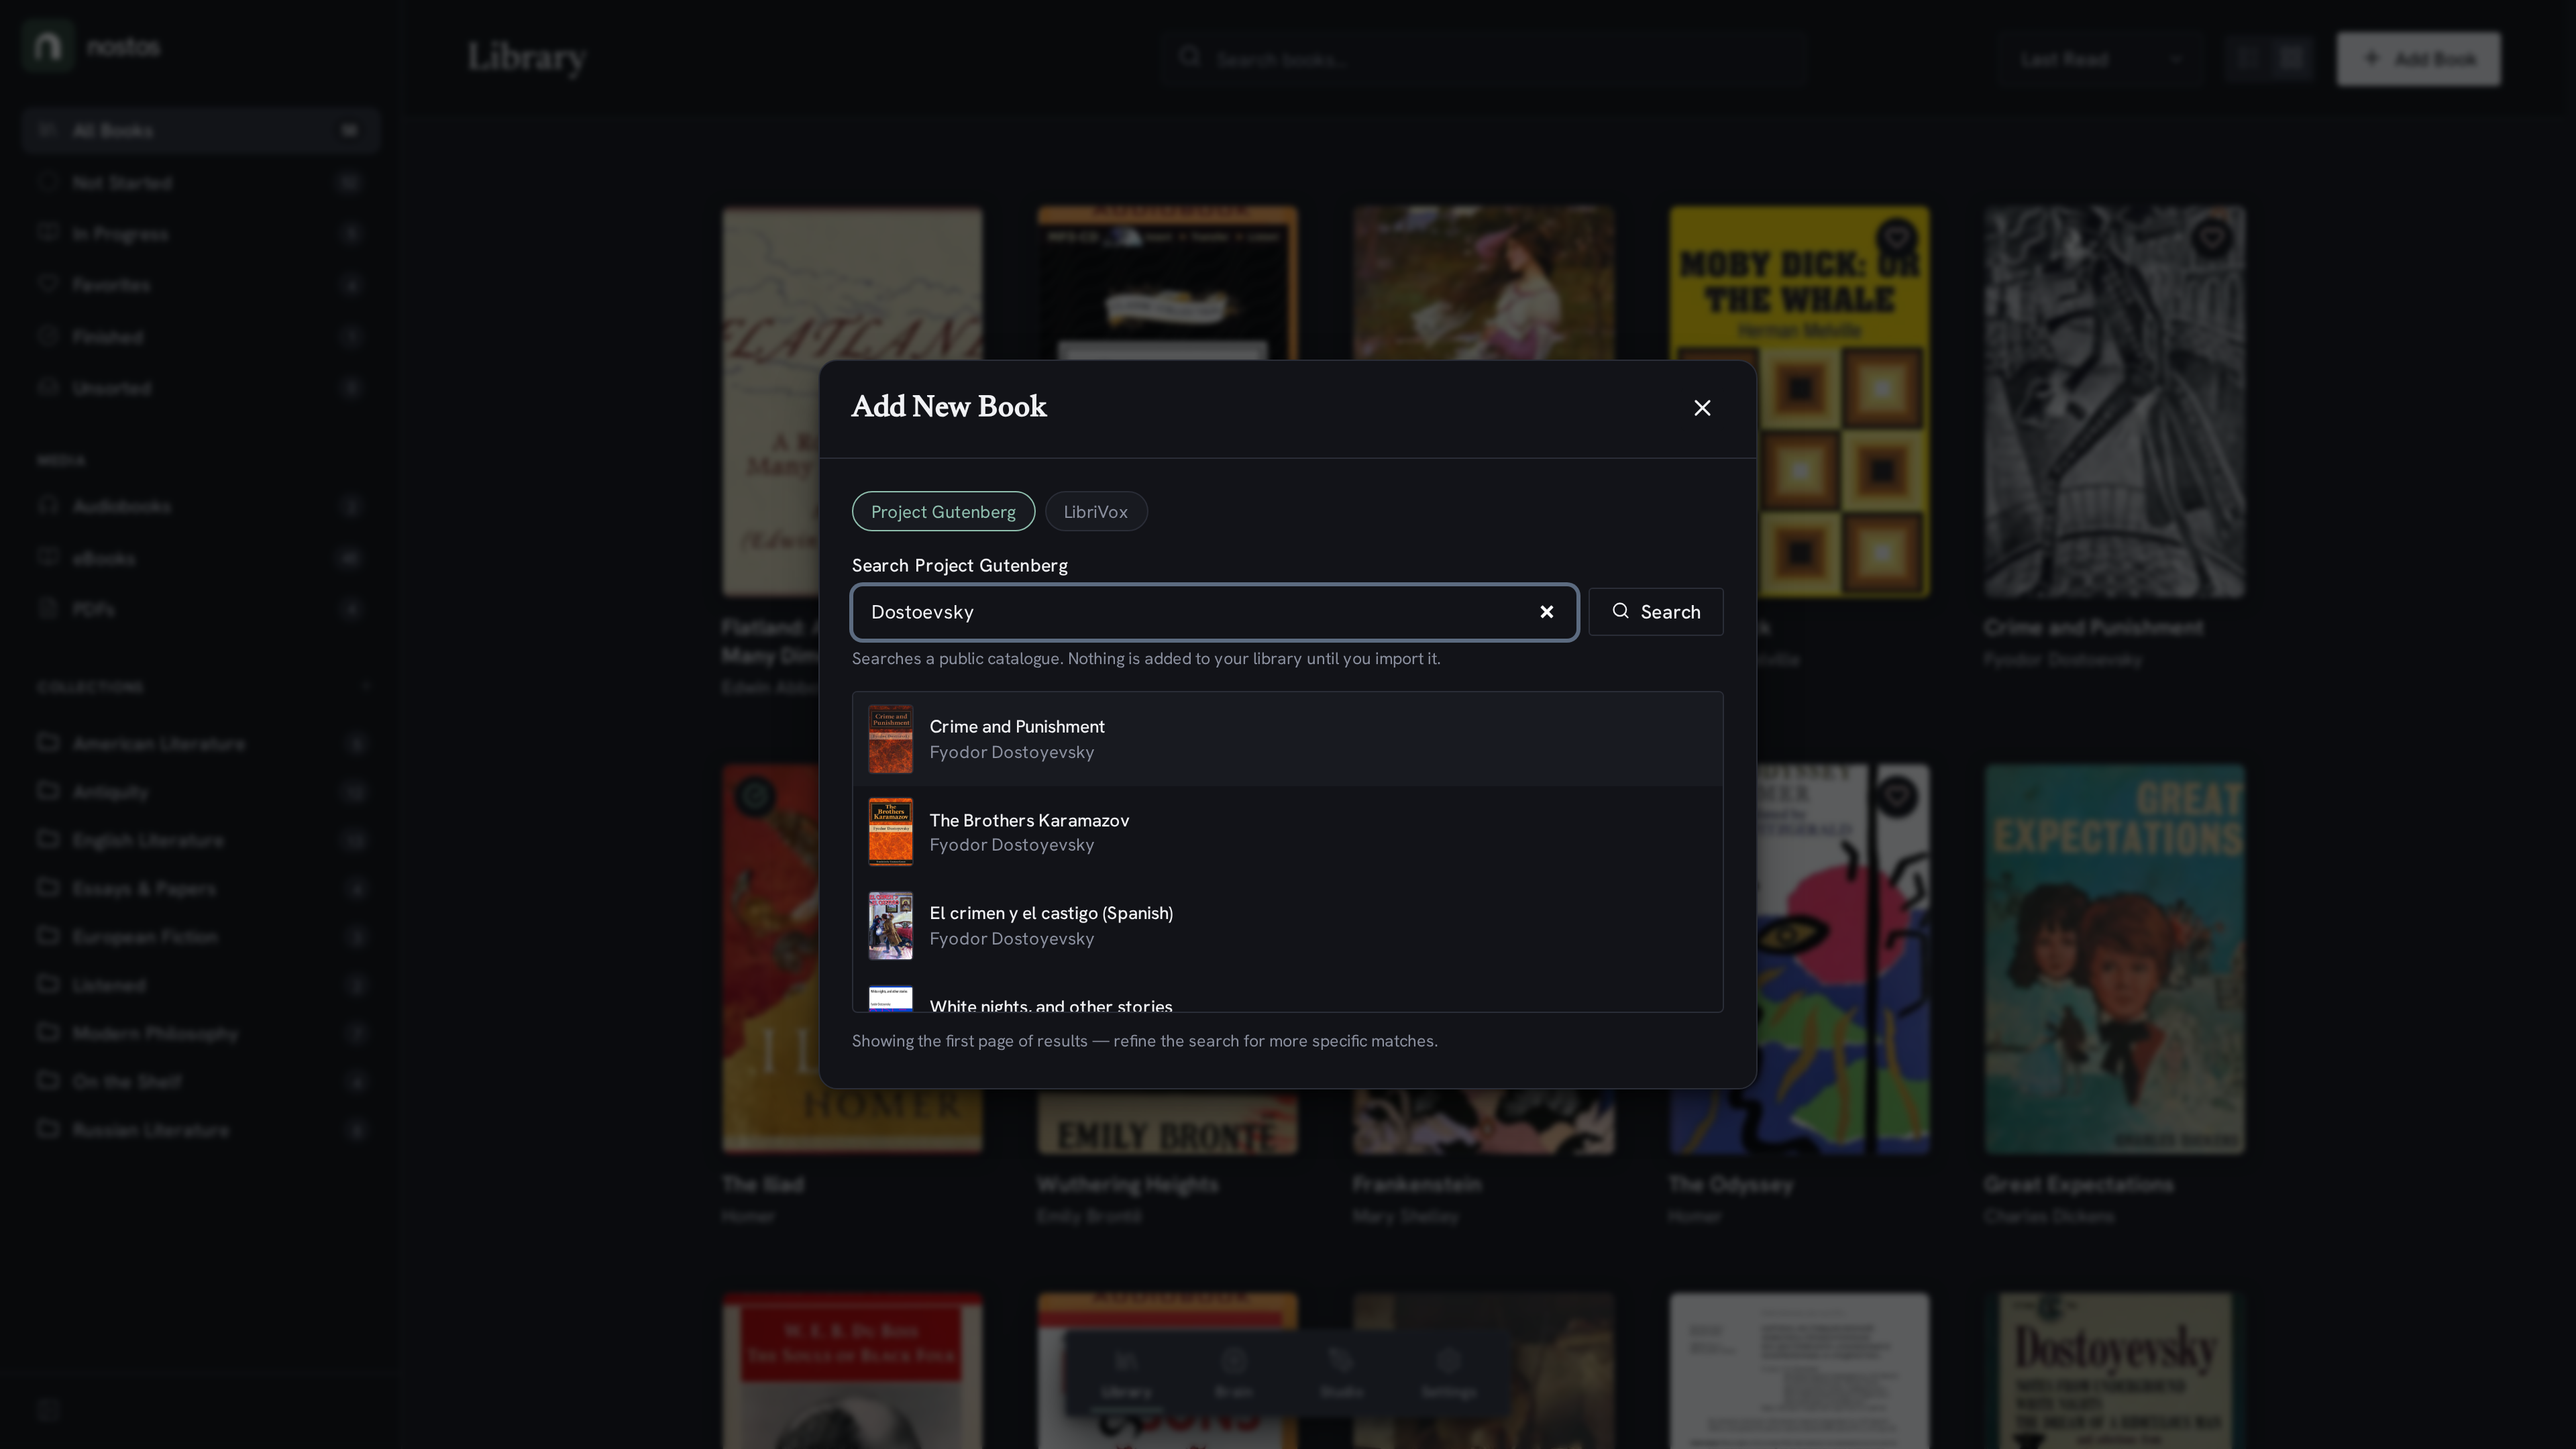Viewport: 2576px width, 1449px height.
Task: Show eBooks media
Action: click(x=200, y=558)
